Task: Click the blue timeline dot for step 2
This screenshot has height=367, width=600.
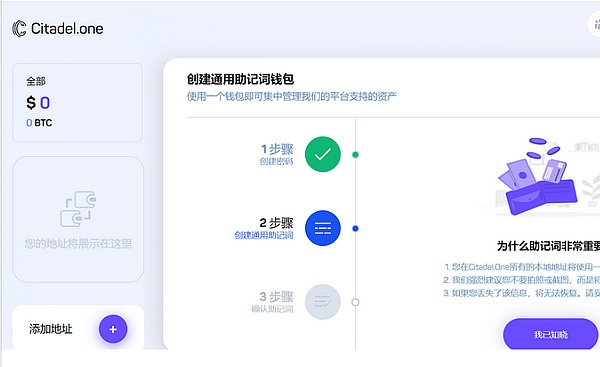Action: pyautogui.click(x=355, y=228)
